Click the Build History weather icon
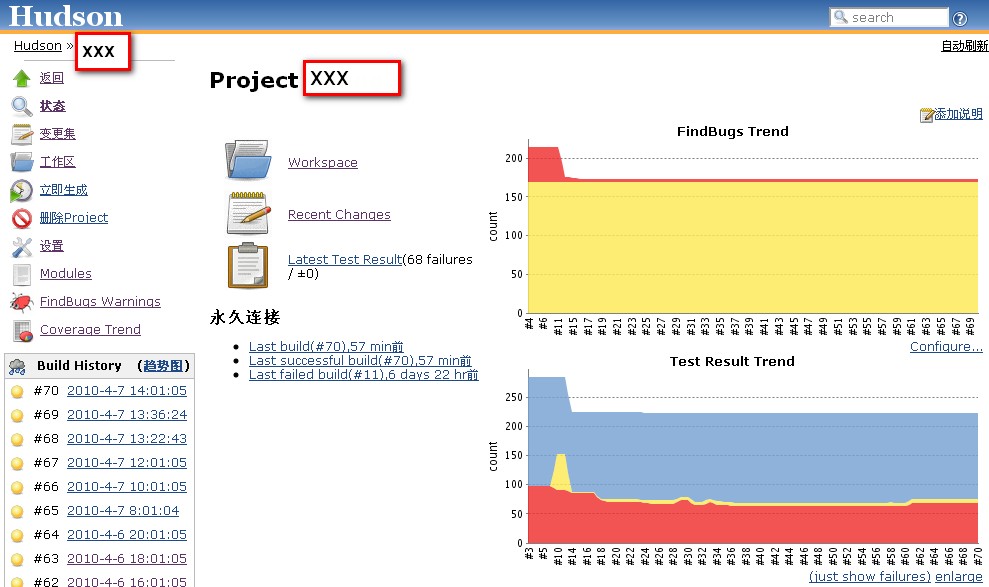This screenshot has height=587, width=989. [17, 366]
